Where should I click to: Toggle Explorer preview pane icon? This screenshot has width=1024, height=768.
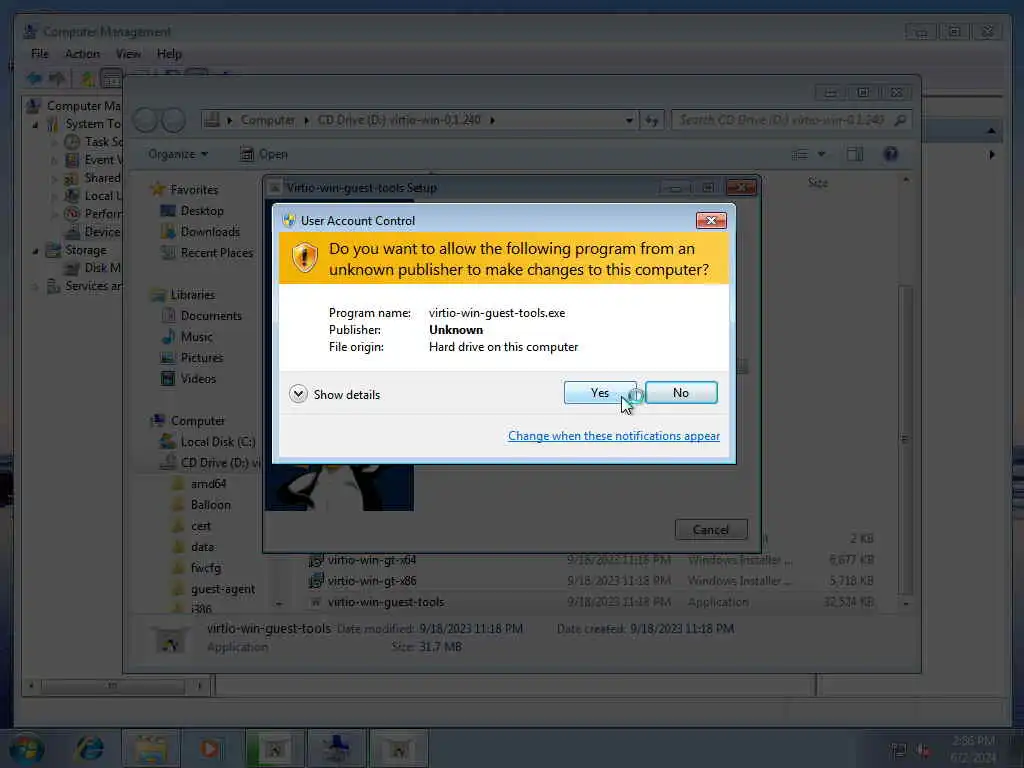pos(854,154)
